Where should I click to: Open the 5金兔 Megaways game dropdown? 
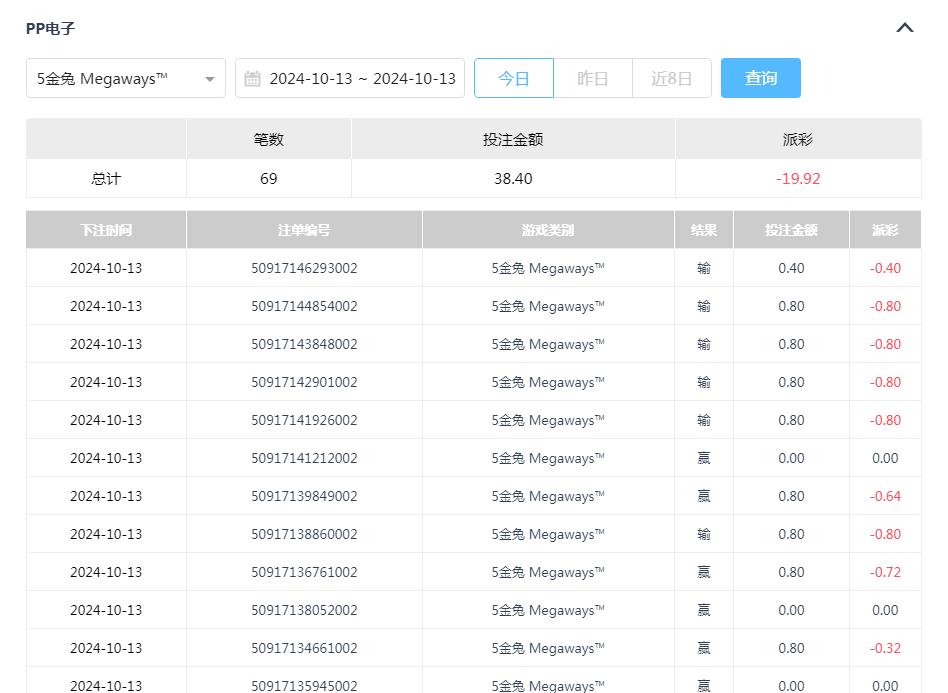click(x=126, y=79)
